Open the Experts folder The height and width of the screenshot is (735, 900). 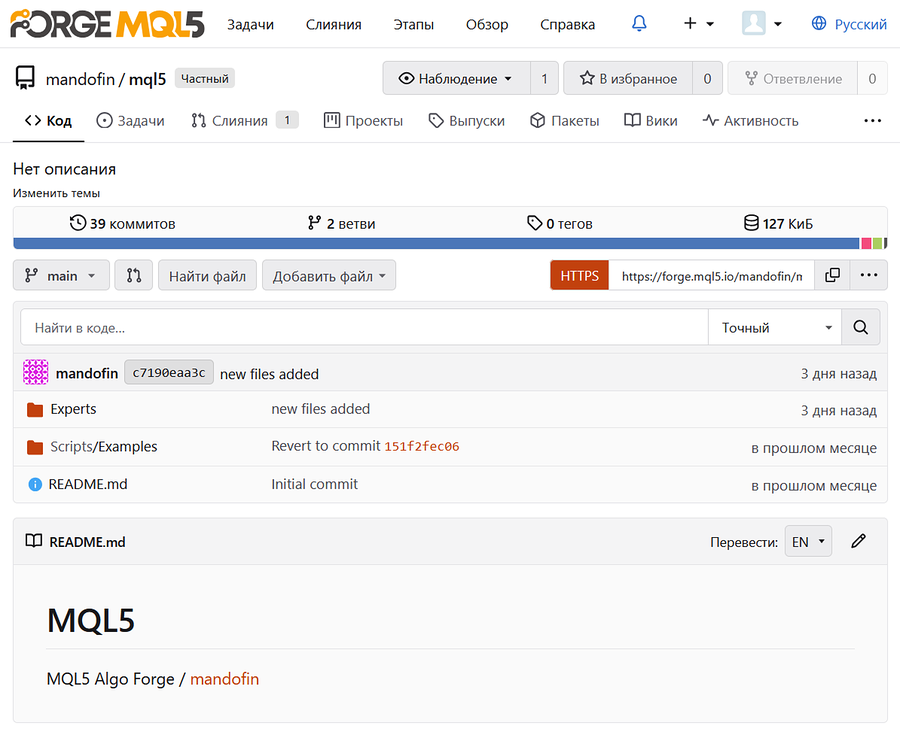point(73,409)
